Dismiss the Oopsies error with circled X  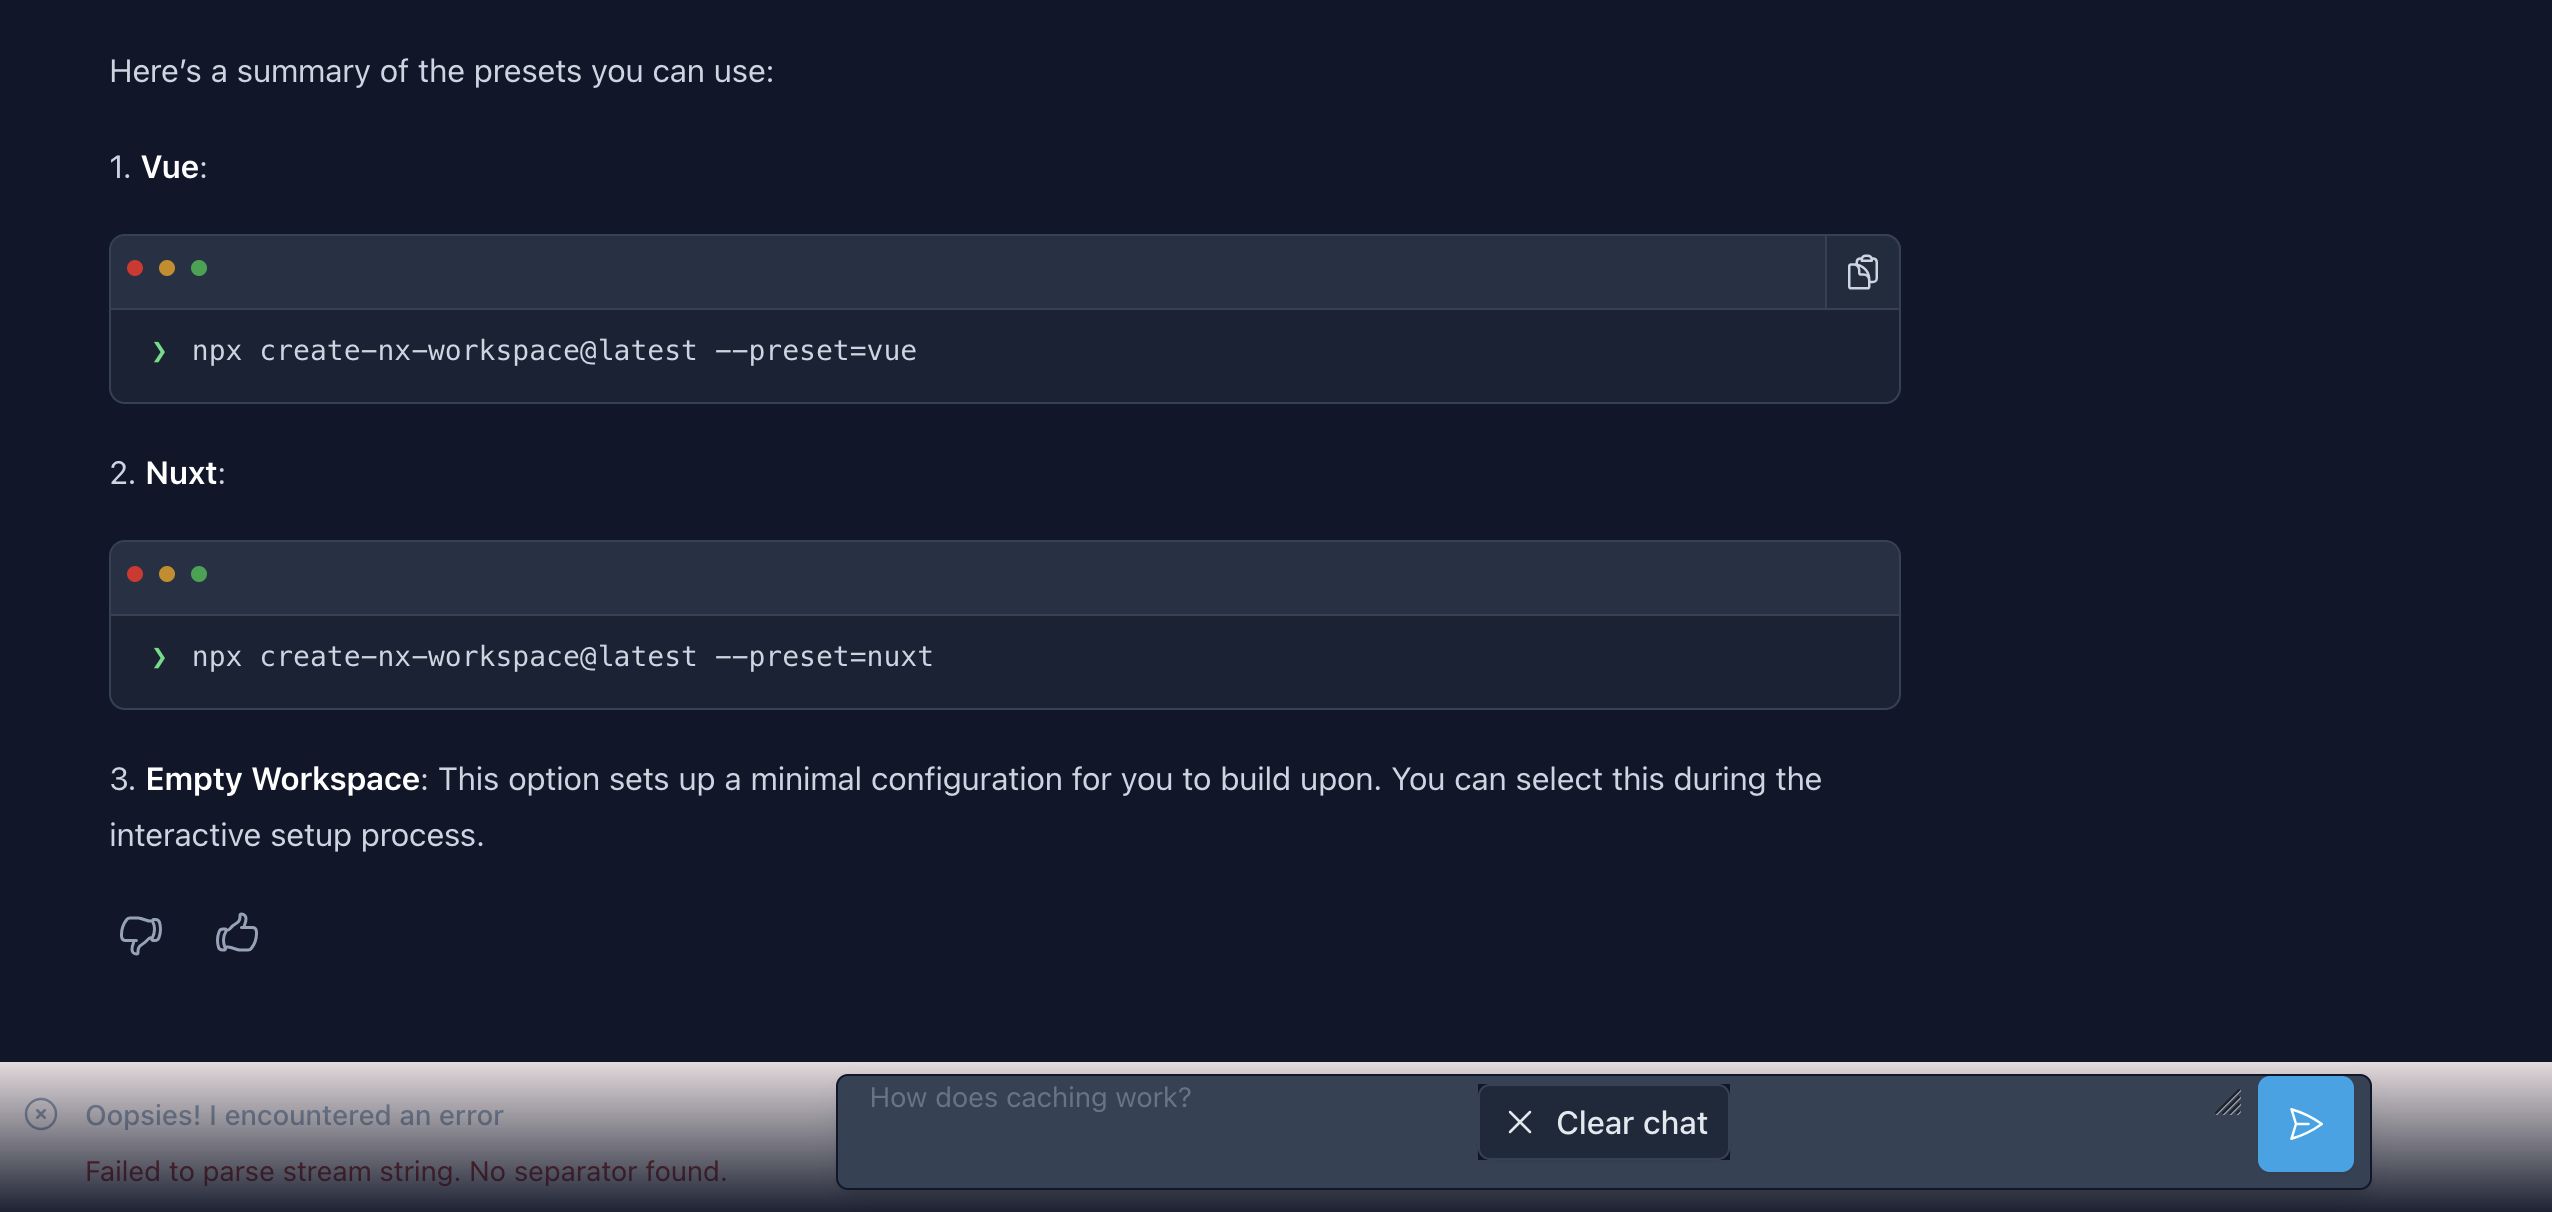[41, 1114]
